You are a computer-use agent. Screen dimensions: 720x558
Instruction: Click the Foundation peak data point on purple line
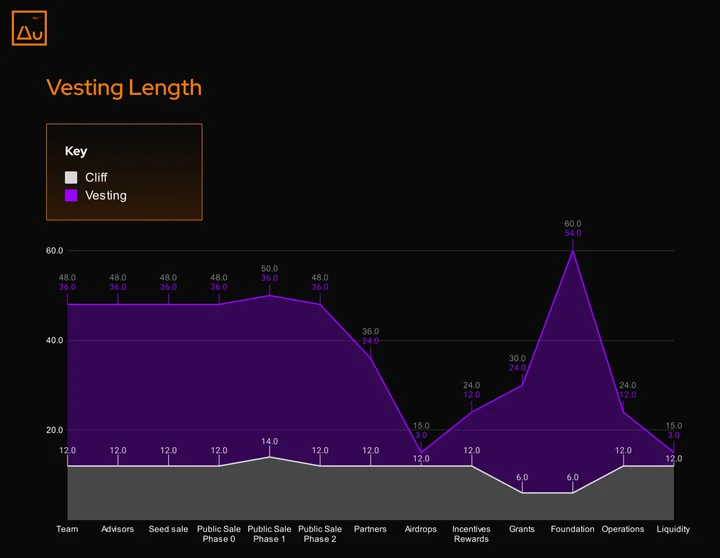tap(573, 251)
